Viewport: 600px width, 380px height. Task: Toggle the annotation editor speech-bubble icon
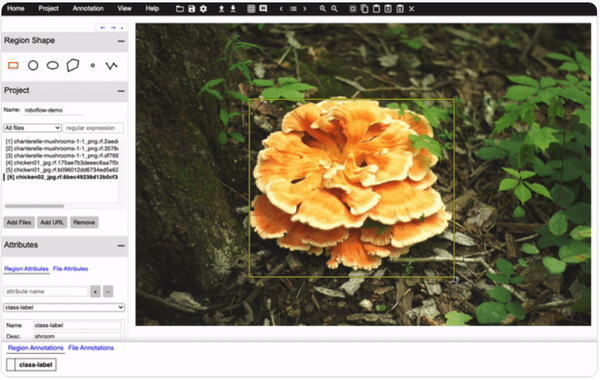tap(263, 8)
